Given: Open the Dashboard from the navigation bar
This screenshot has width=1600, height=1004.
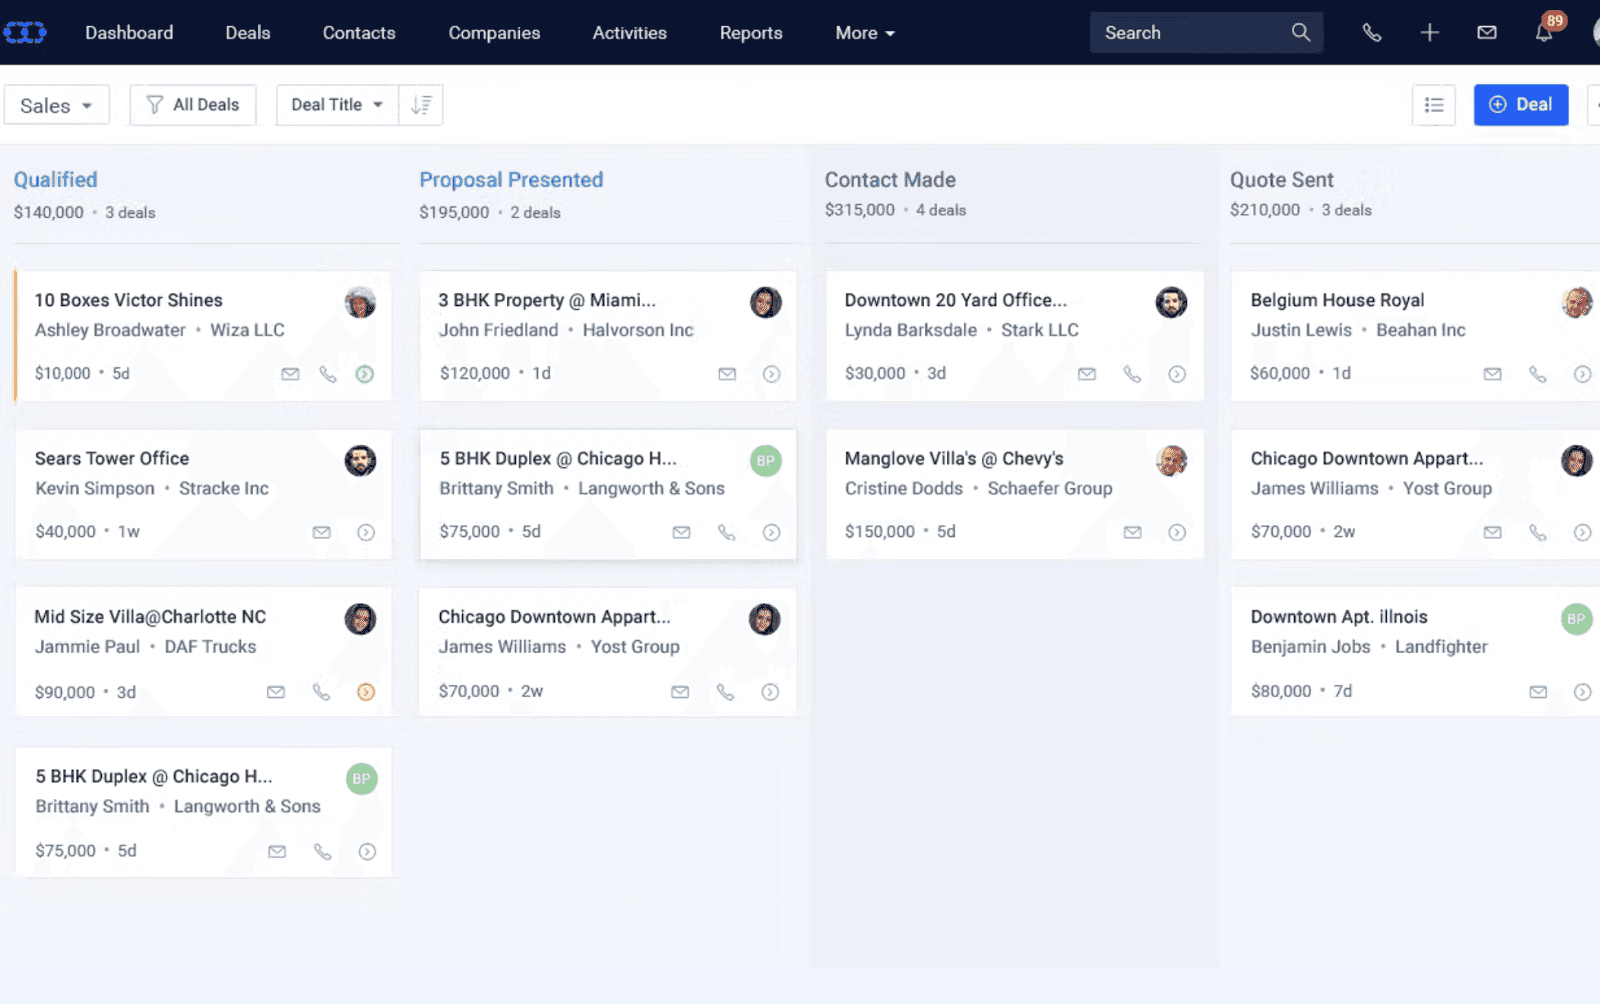Looking at the screenshot, I should (x=129, y=32).
